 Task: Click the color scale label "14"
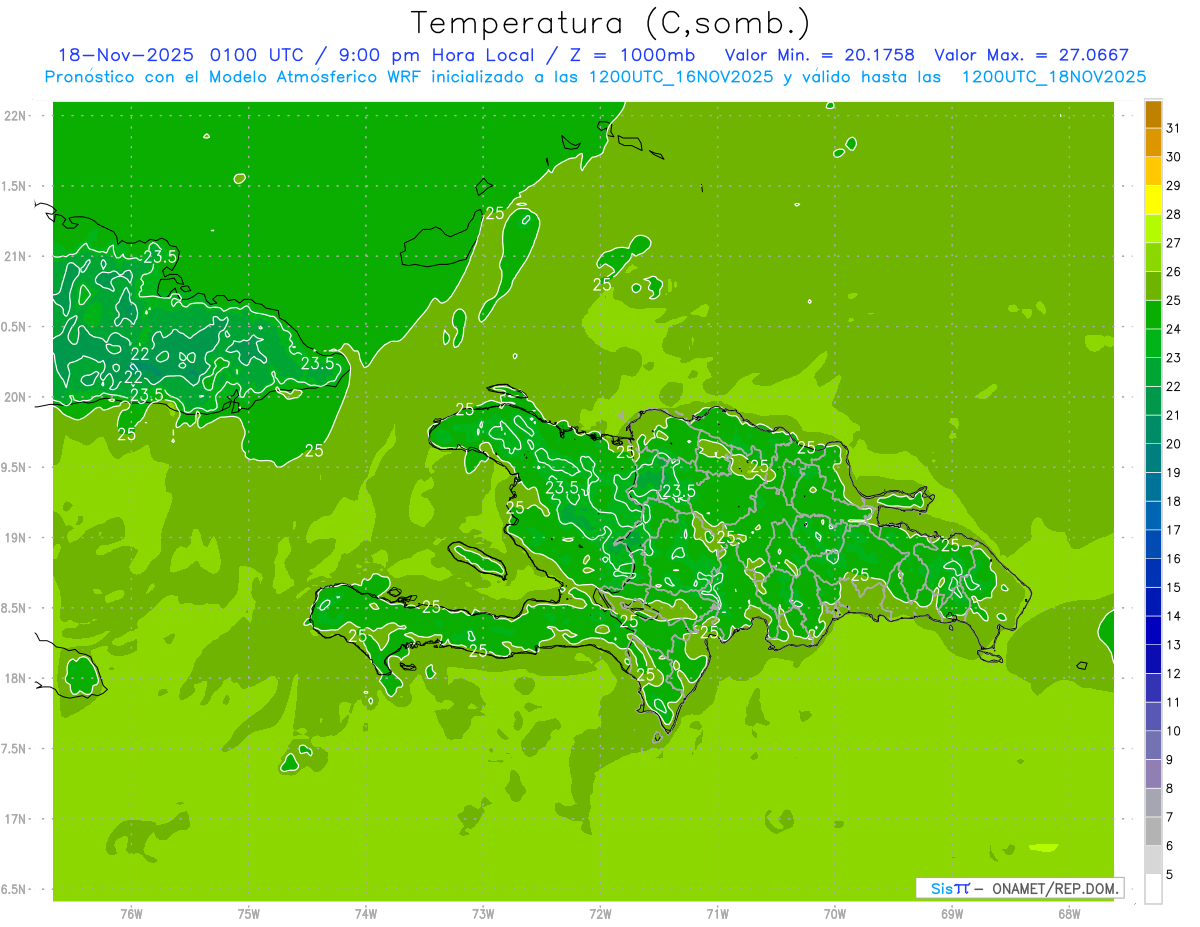click(x=1173, y=616)
